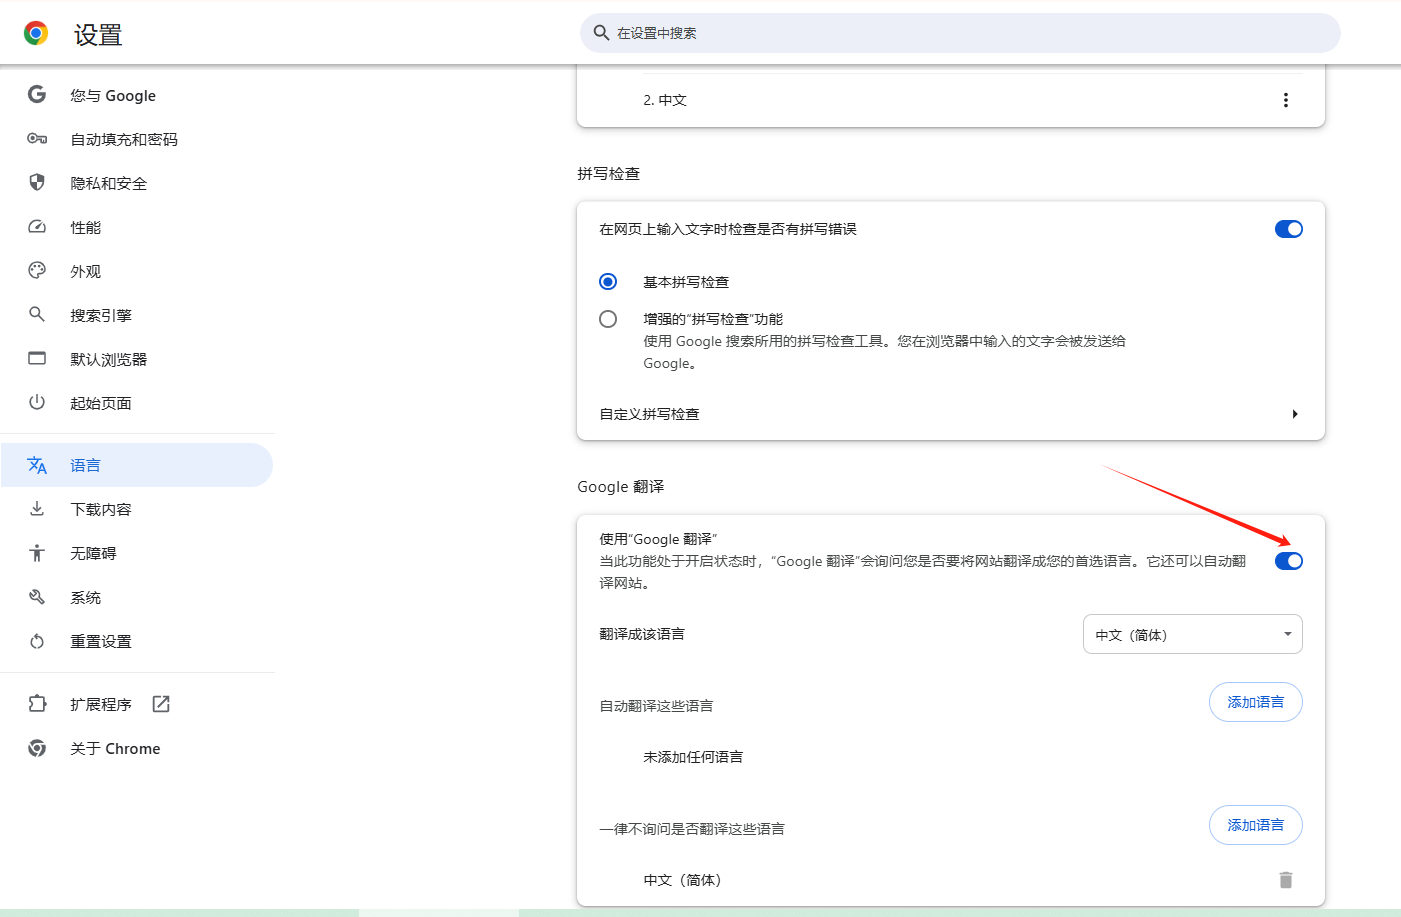Click the wrench icon for system

tap(37, 596)
